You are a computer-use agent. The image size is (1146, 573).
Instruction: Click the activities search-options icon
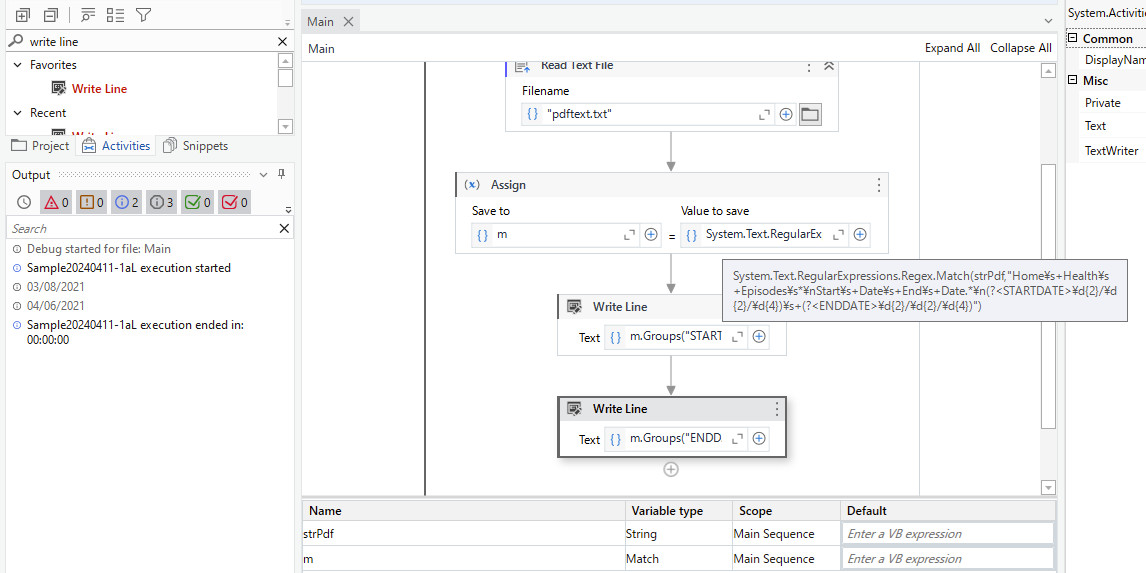(88, 15)
